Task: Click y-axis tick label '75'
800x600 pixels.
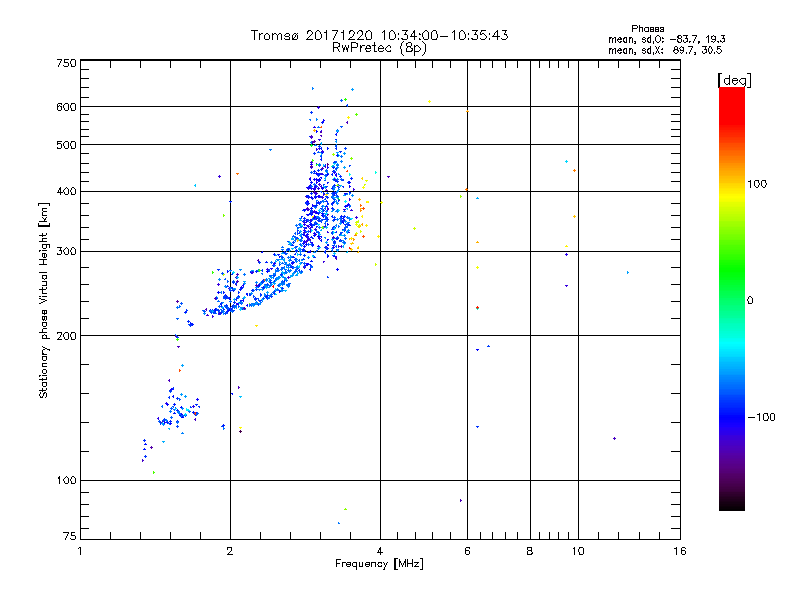Action: (x=70, y=536)
